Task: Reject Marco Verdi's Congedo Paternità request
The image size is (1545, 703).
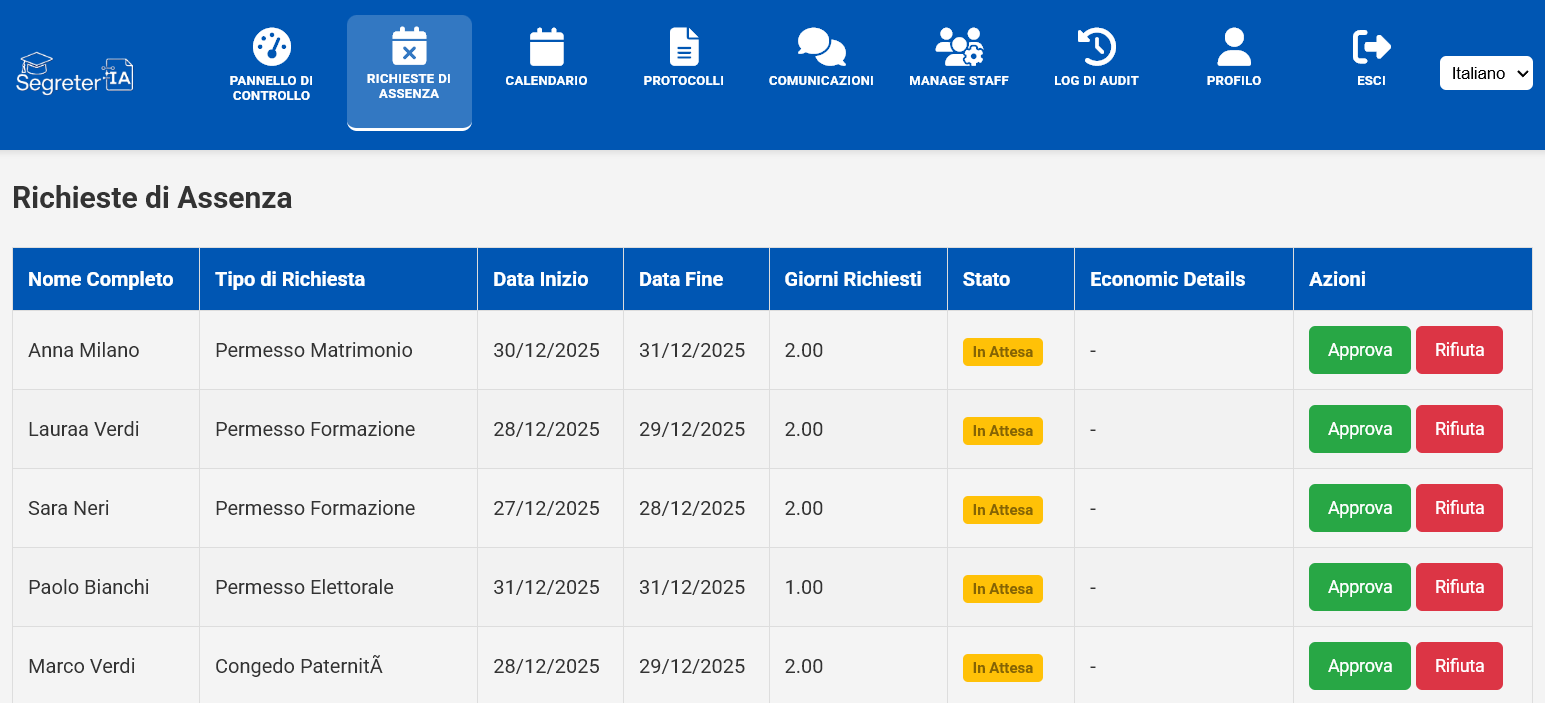Action: click(1459, 665)
